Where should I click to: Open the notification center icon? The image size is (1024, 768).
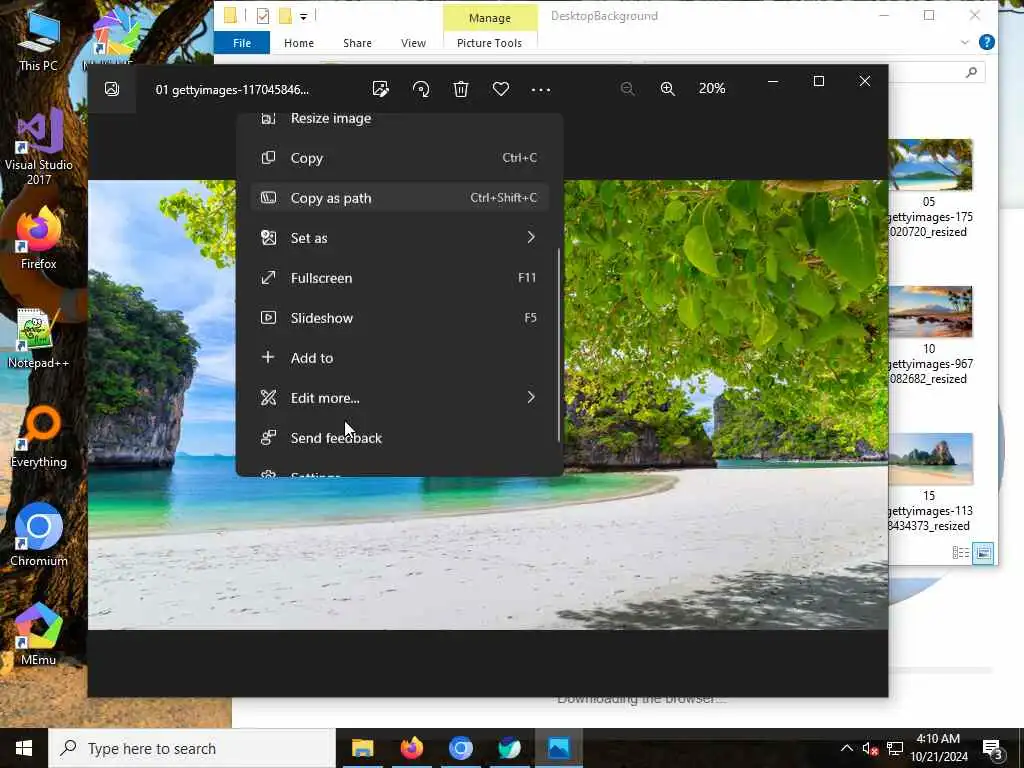pyautogui.click(x=993, y=750)
